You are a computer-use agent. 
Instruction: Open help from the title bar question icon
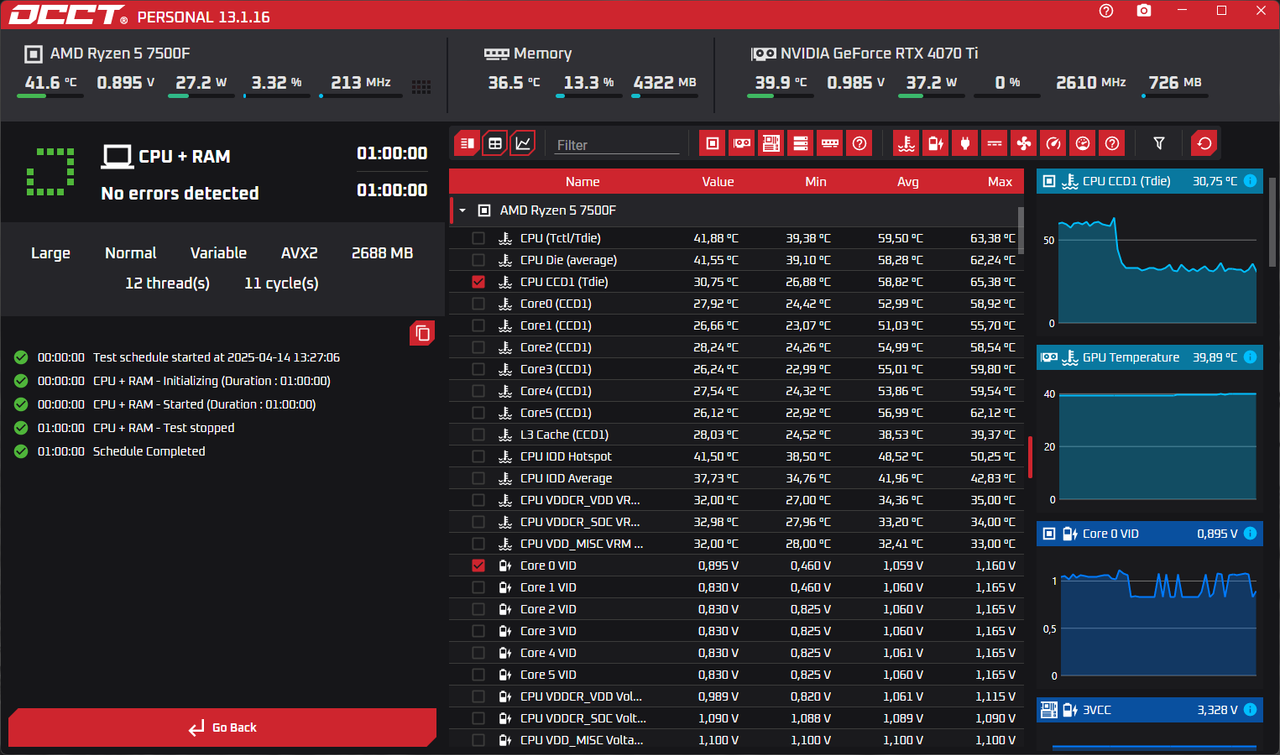[x=1106, y=11]
